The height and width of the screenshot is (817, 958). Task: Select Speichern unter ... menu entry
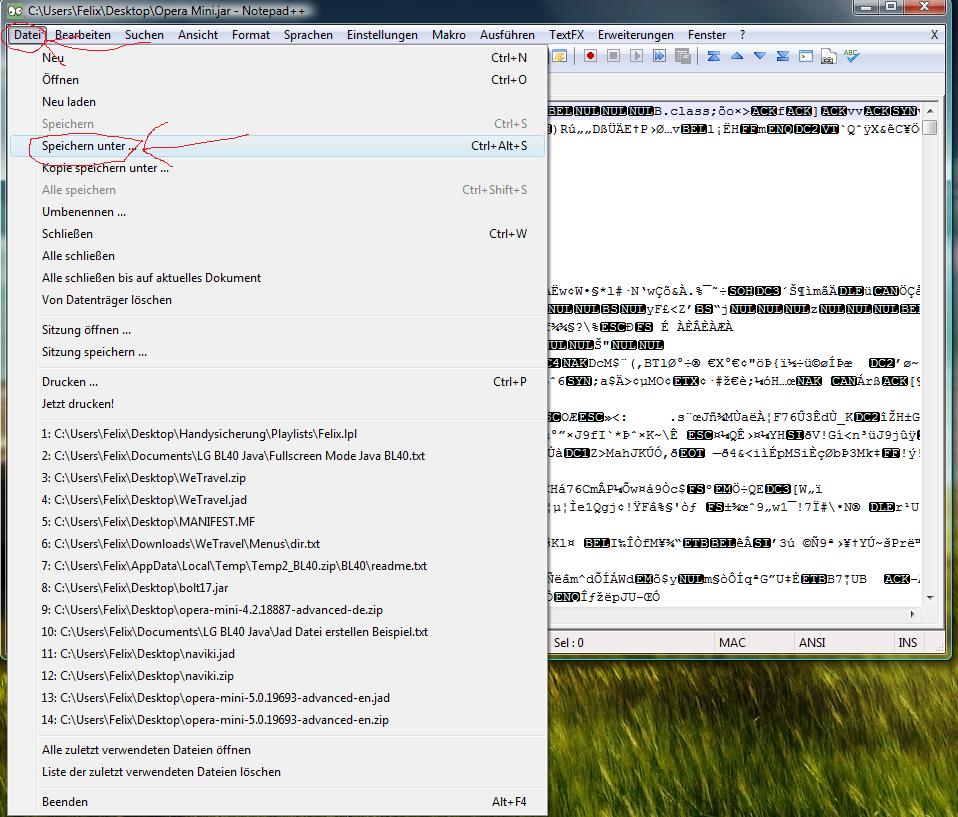(278, 145)
